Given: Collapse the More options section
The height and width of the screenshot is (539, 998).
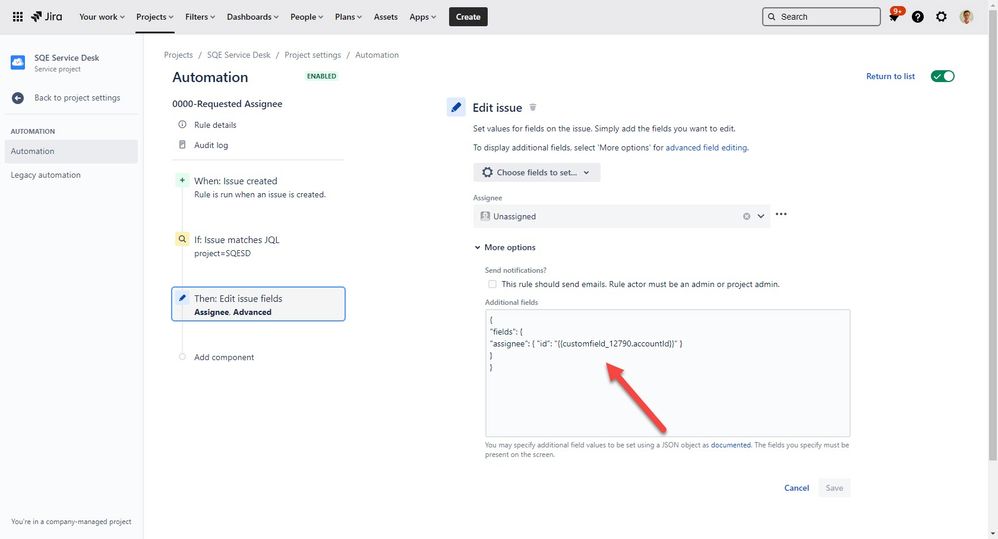Looking at the screenshot, I should 505,248.
